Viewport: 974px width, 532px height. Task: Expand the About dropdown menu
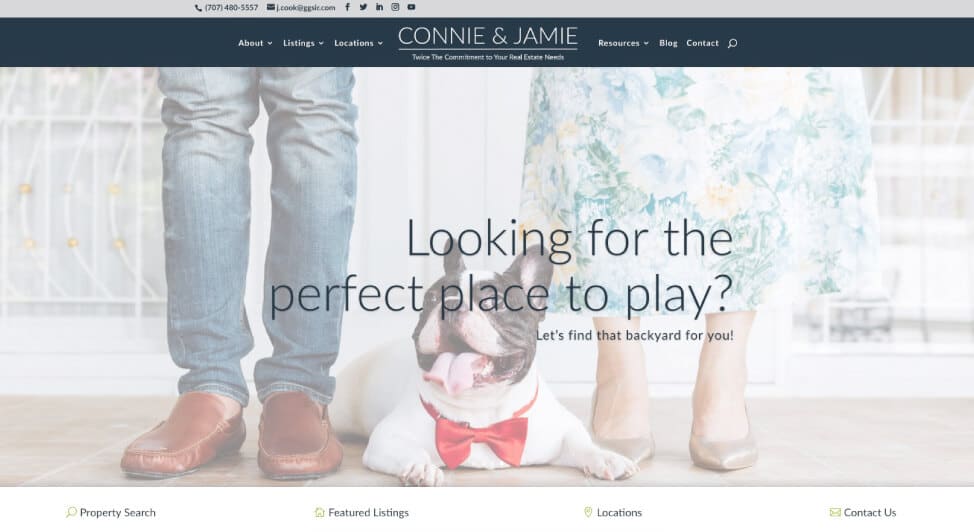click(x=255, y=44)
